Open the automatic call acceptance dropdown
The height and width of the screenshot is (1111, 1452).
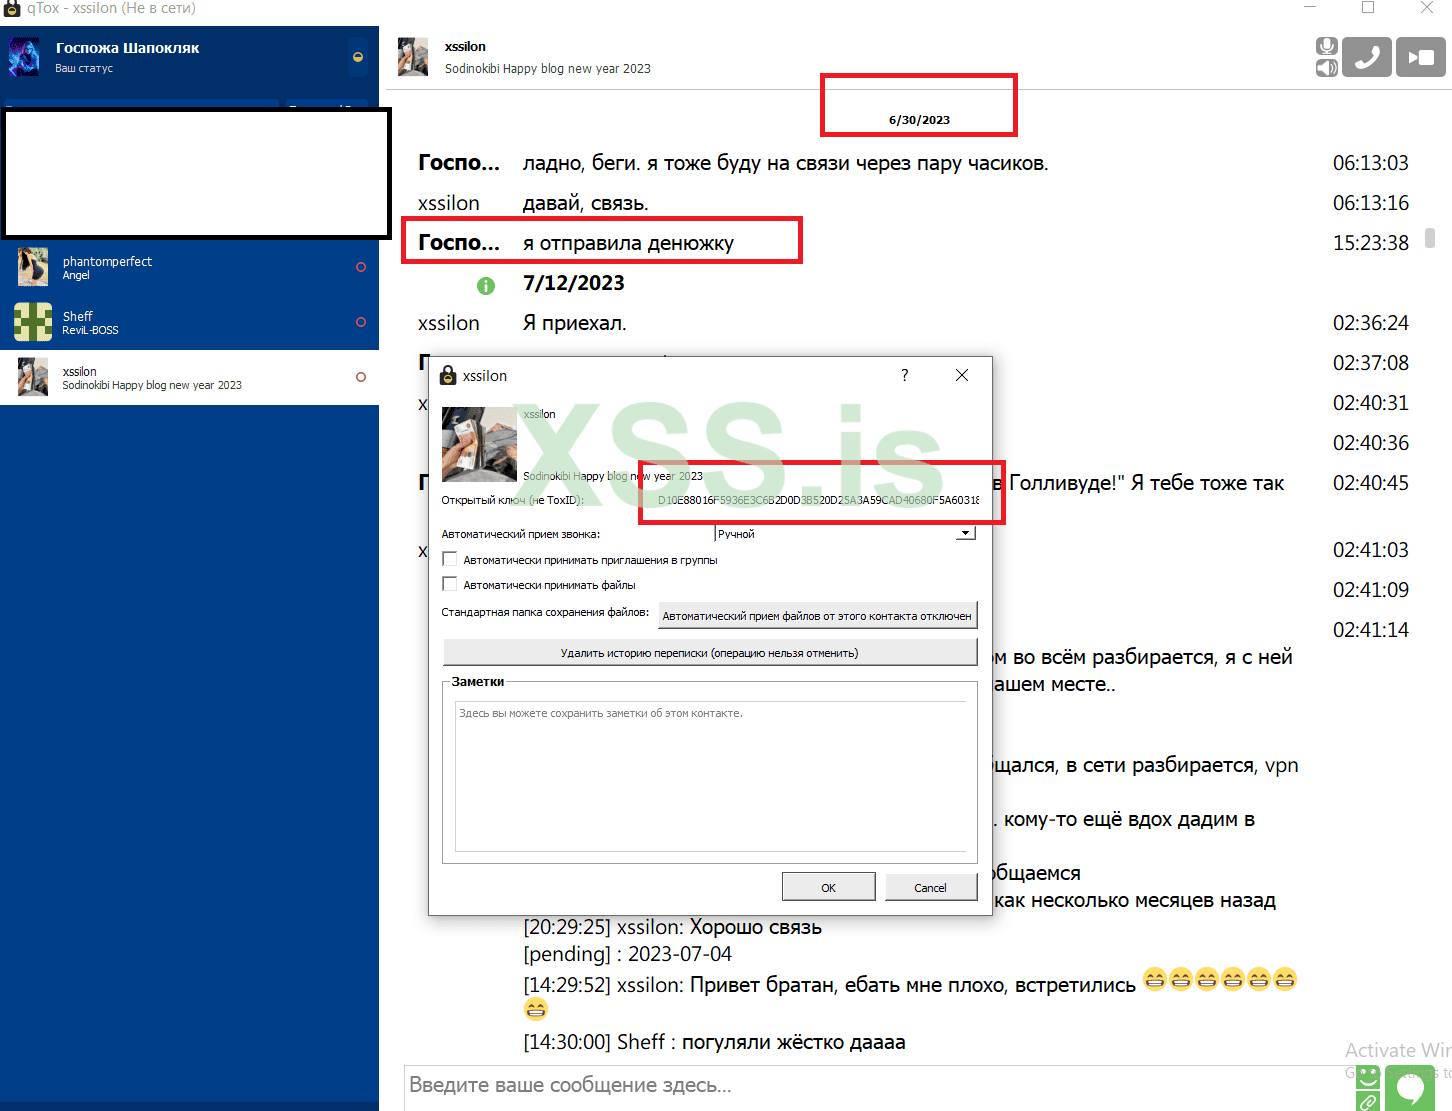tap(965, 532)
